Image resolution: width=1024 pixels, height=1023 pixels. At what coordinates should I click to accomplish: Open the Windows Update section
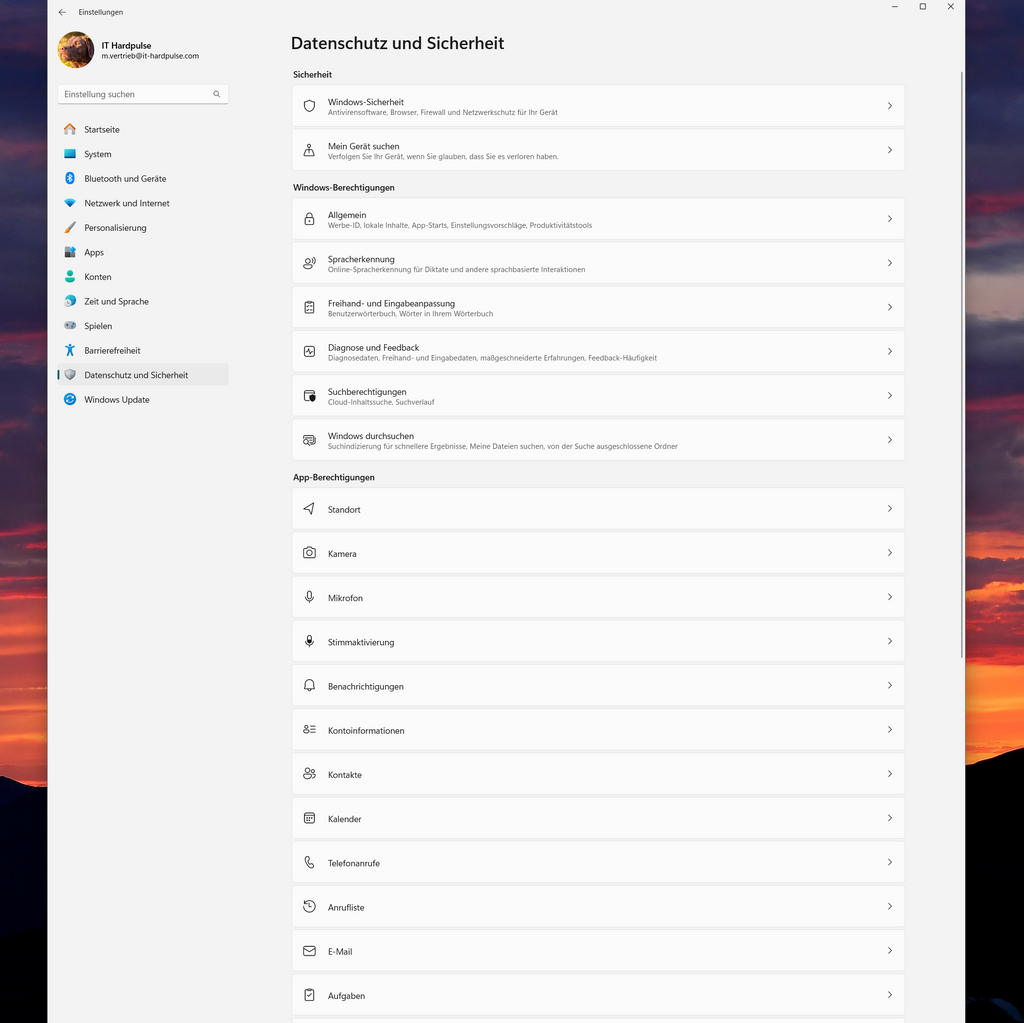pos(116,400)
